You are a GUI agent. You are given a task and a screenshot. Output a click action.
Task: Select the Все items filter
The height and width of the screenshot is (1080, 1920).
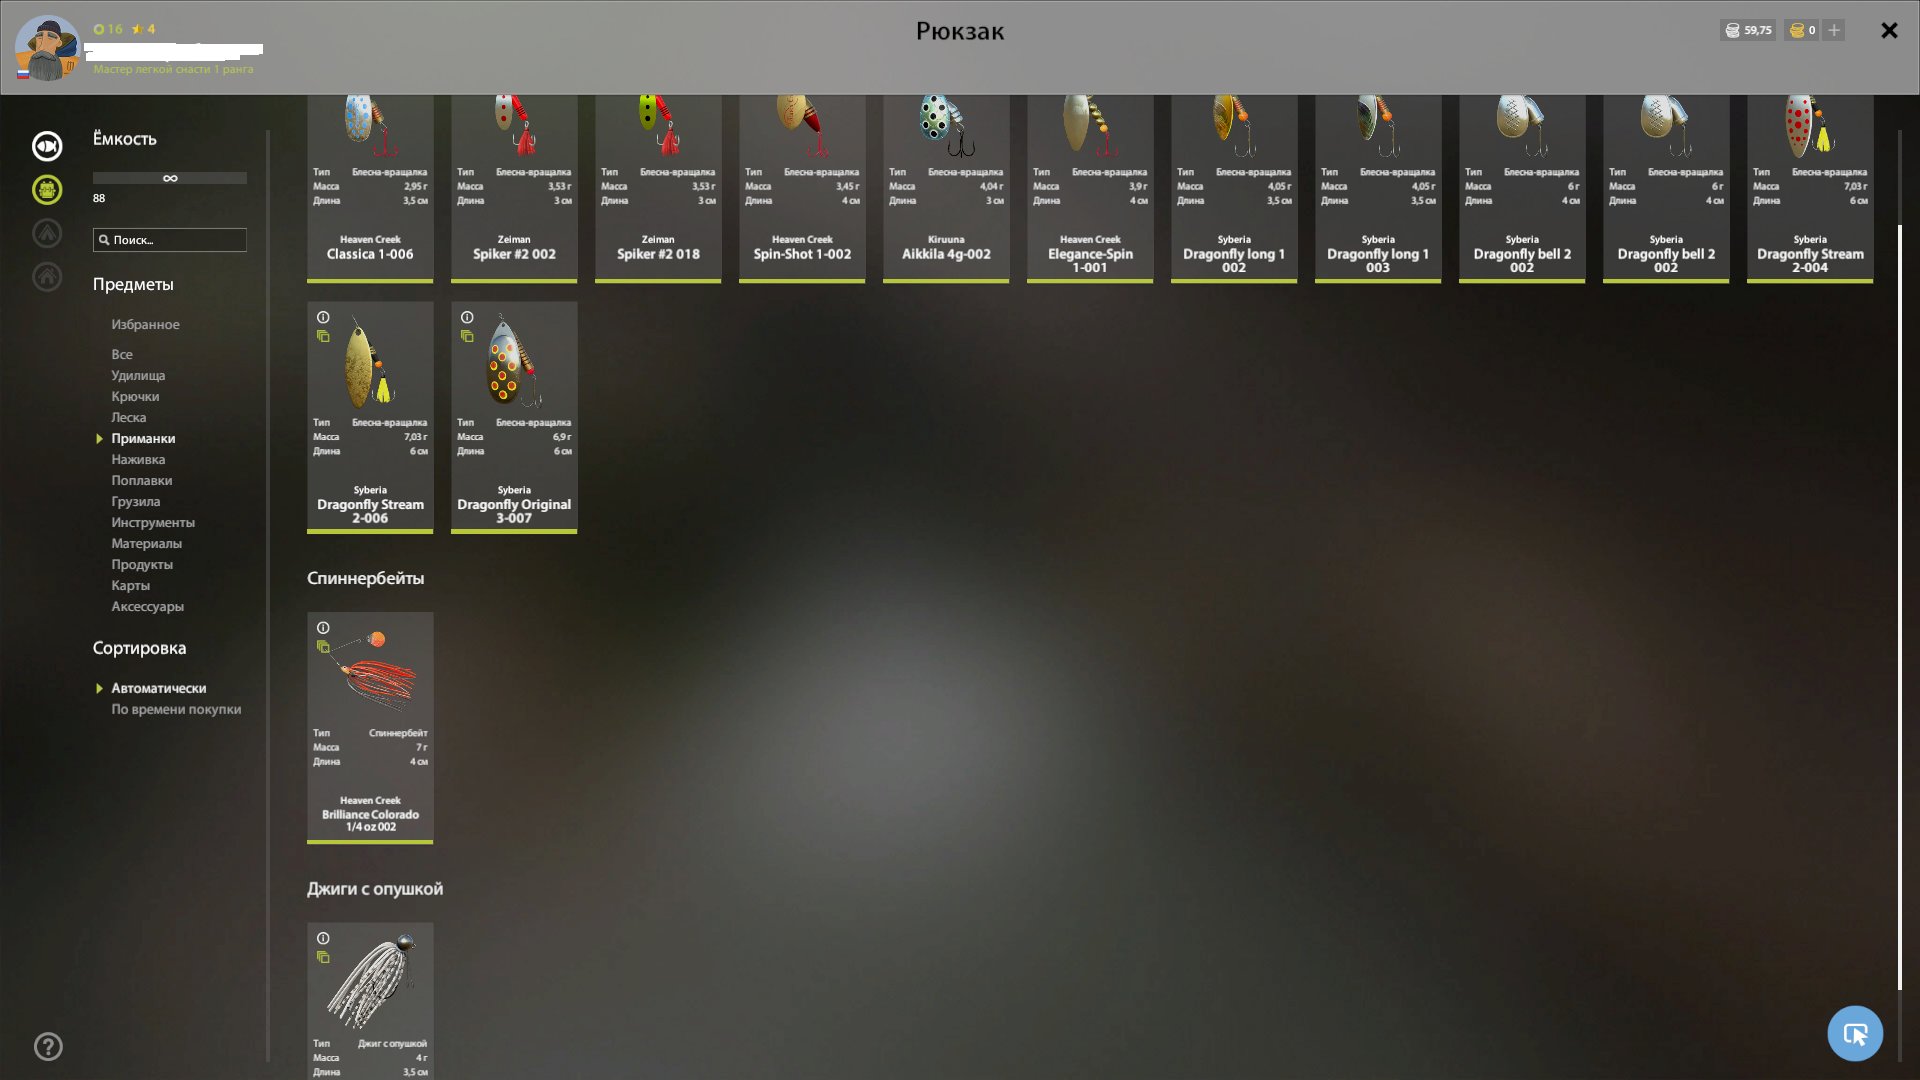tap(122, 354)
